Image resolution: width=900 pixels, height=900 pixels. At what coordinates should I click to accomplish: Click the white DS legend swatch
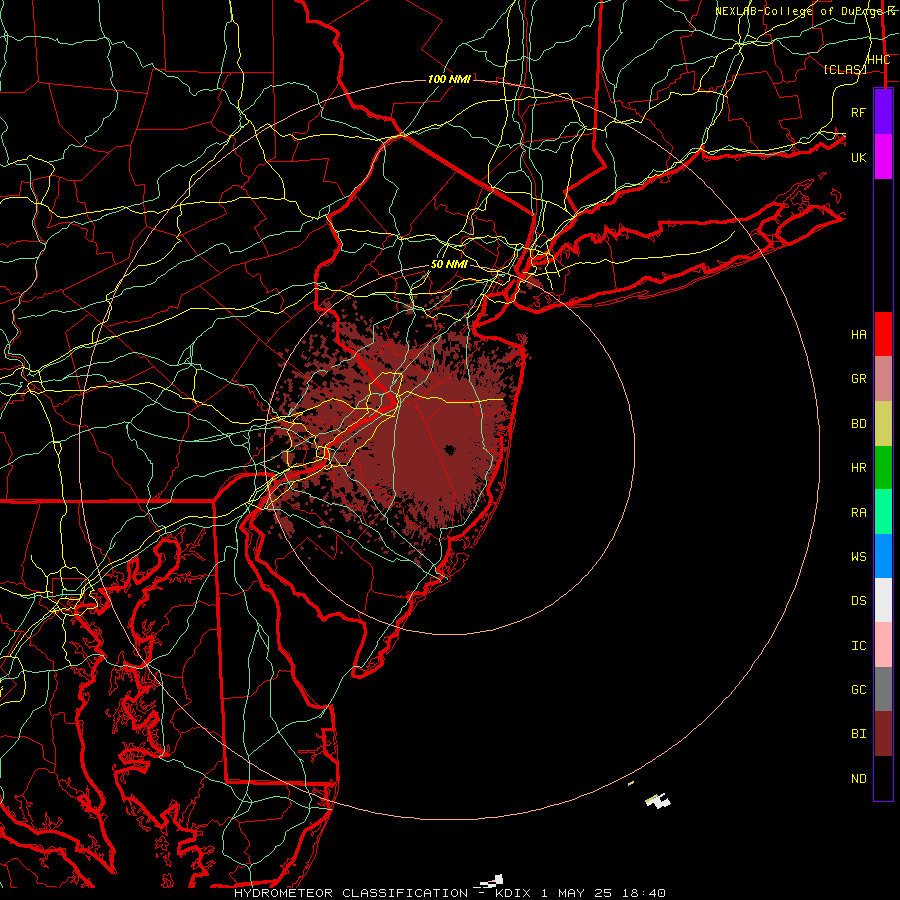pyautogui.click(x=883, y=600)
